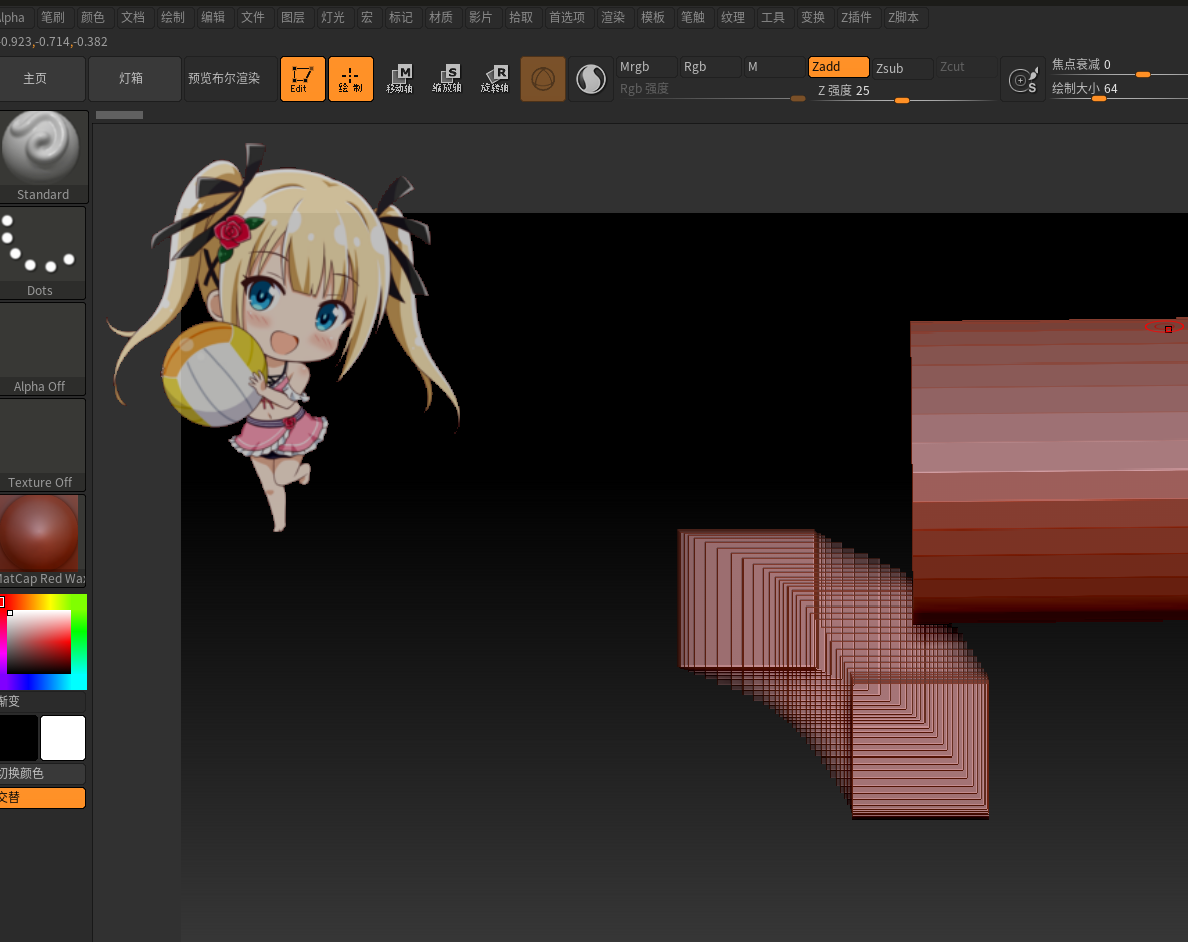Adjust the 绘制大小 64 slider
This screenshot has width=1188, height=942.
pos(1118,89)
